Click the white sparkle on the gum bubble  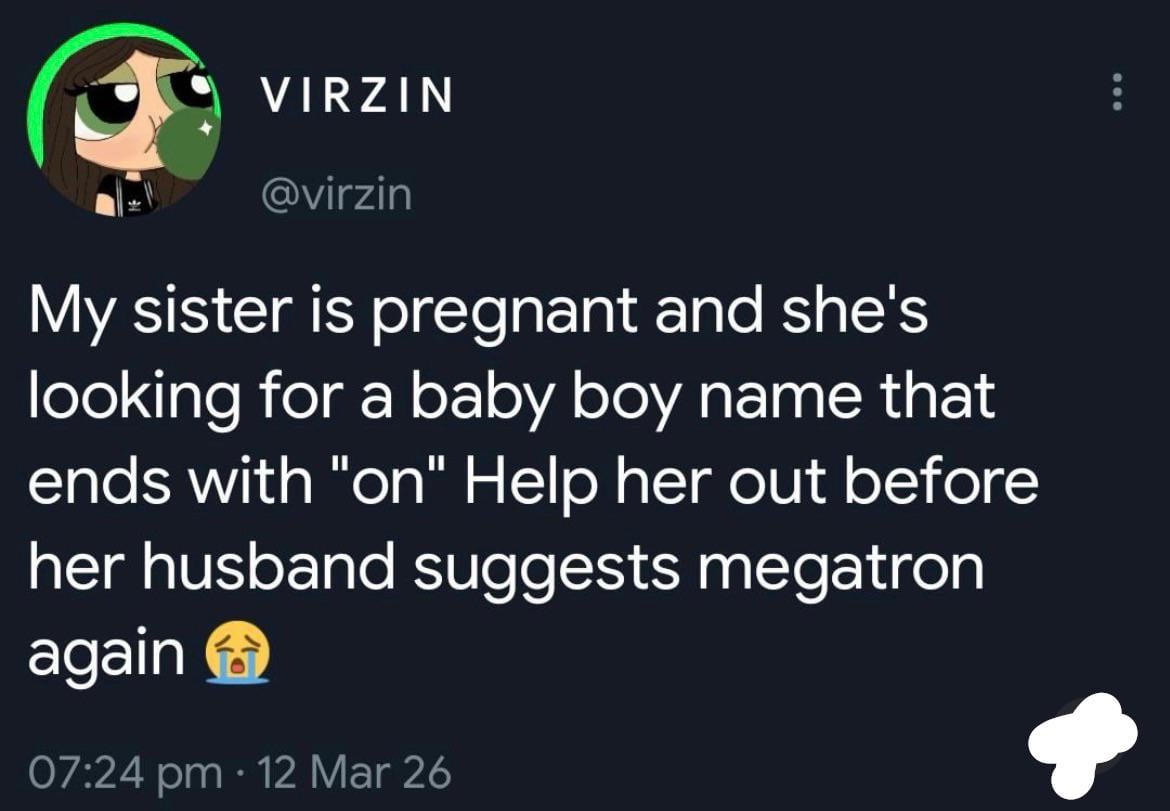pos(204,129)
